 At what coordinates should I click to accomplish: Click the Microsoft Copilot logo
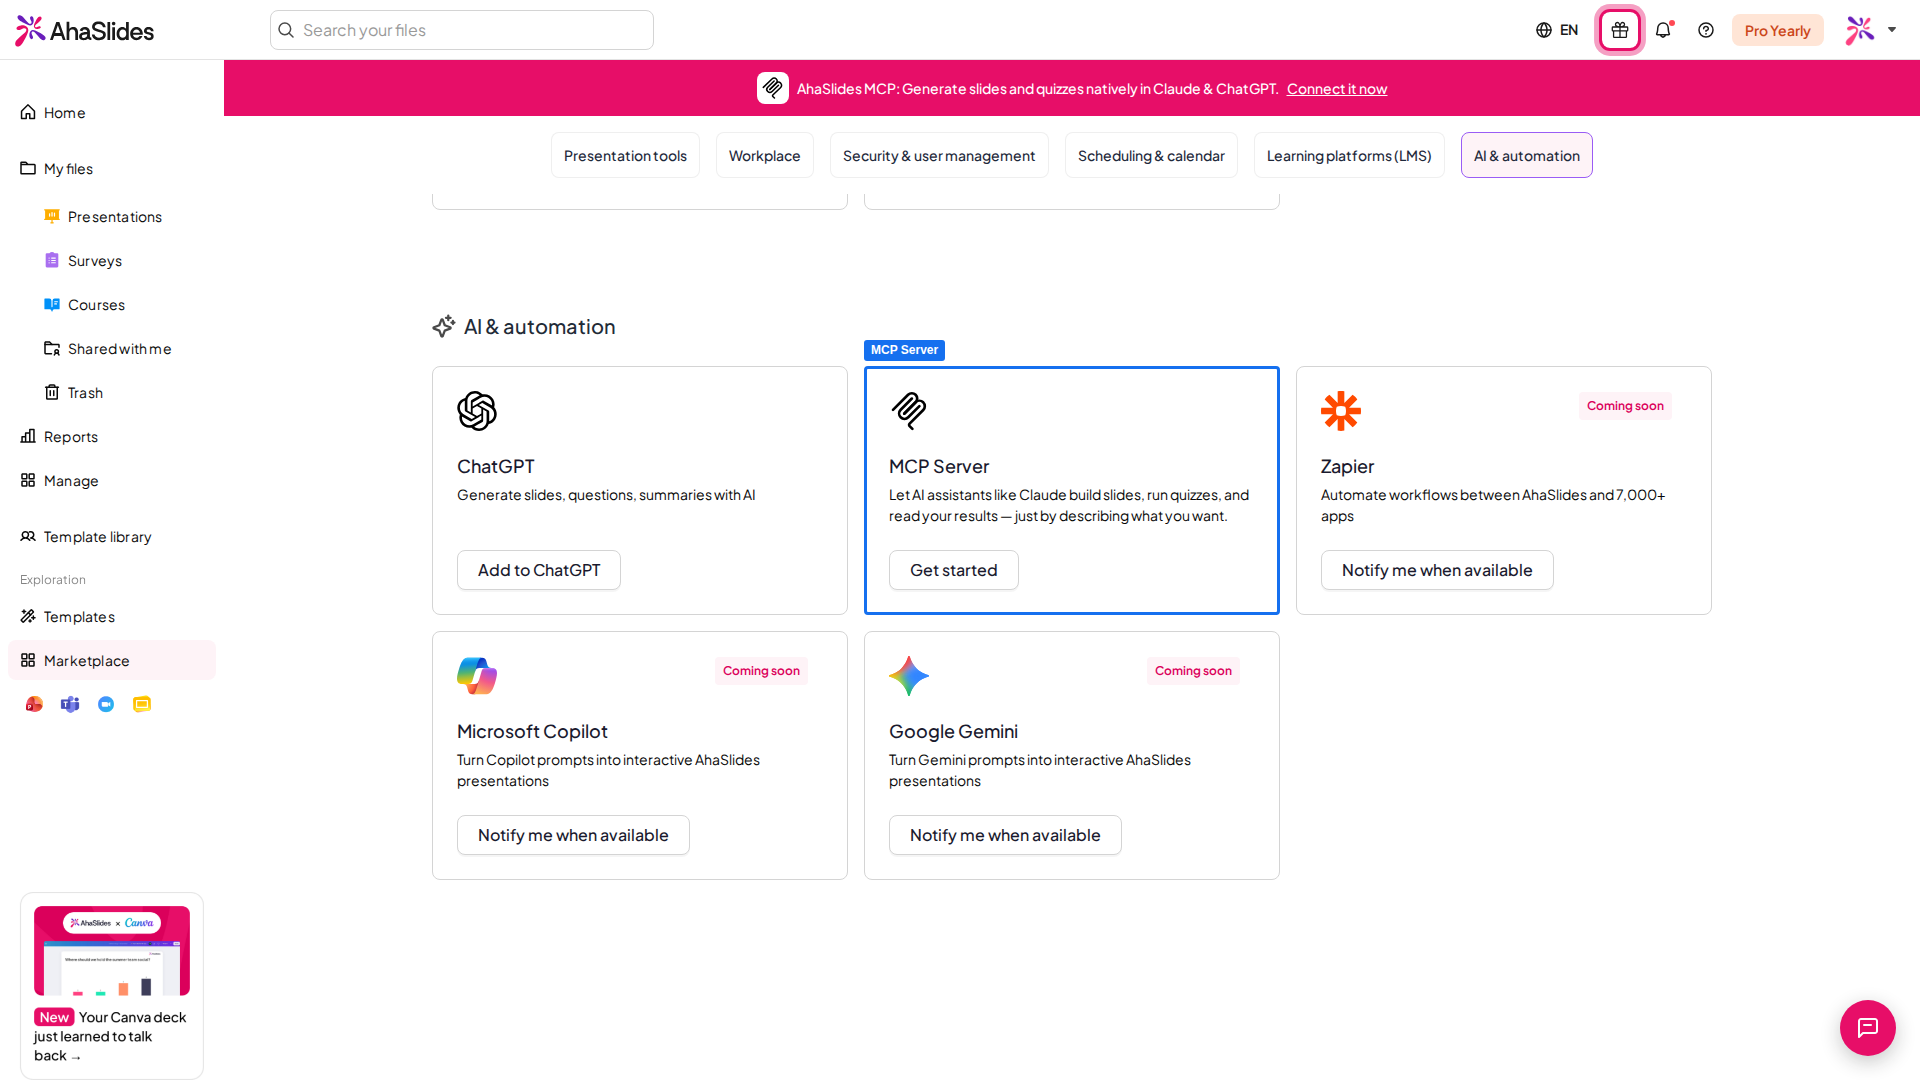477,676
